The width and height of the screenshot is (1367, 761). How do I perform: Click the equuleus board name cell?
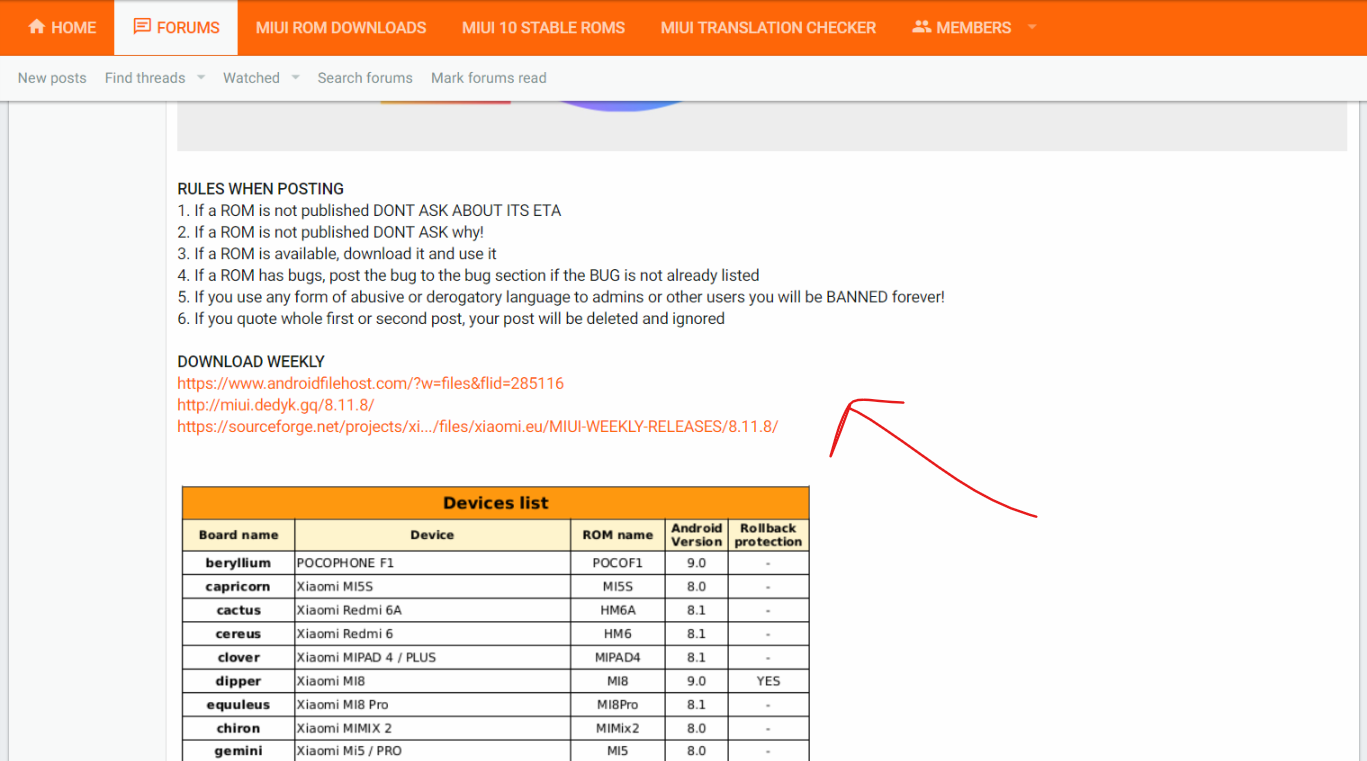(239, 705)
